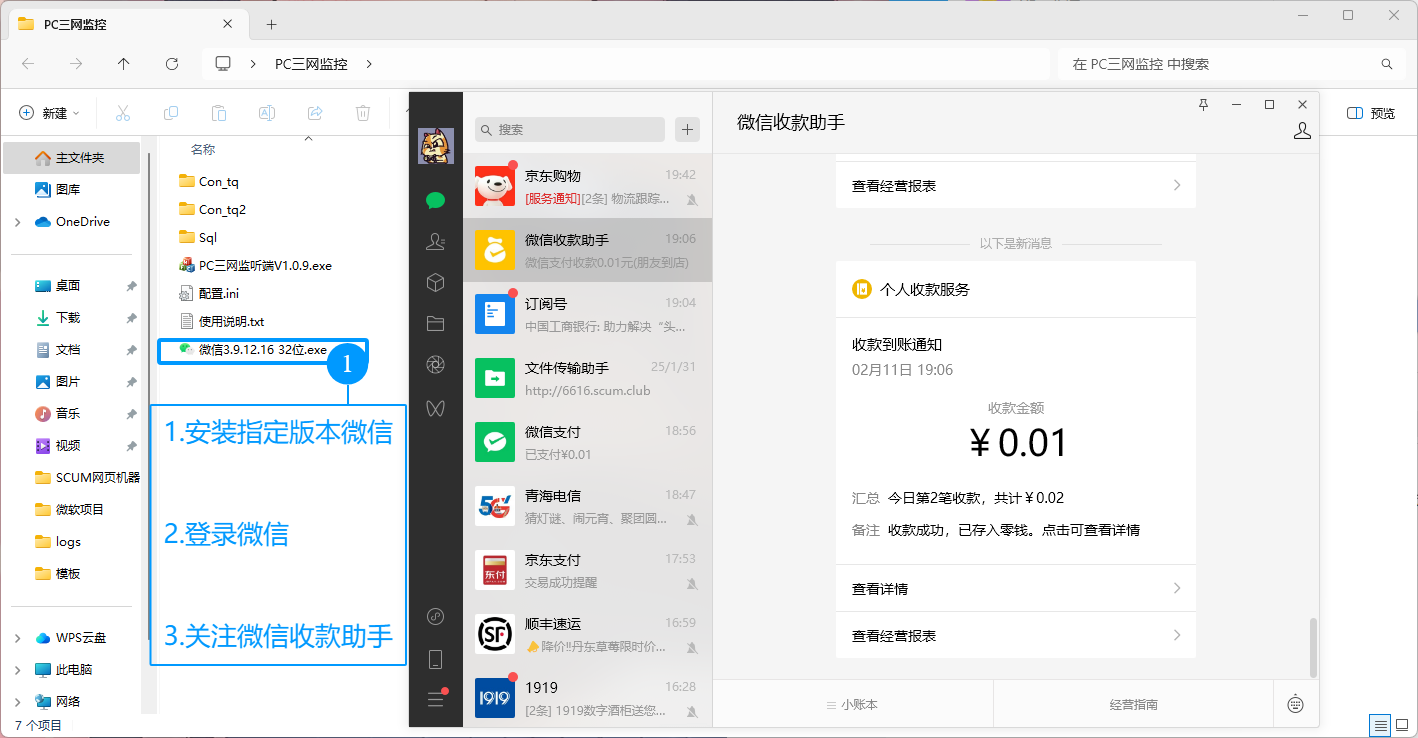Select 经营指南 at the chat bottom bar
Image resolution: width=1418 pixels, height=738 pixels.
[1132, 703]
